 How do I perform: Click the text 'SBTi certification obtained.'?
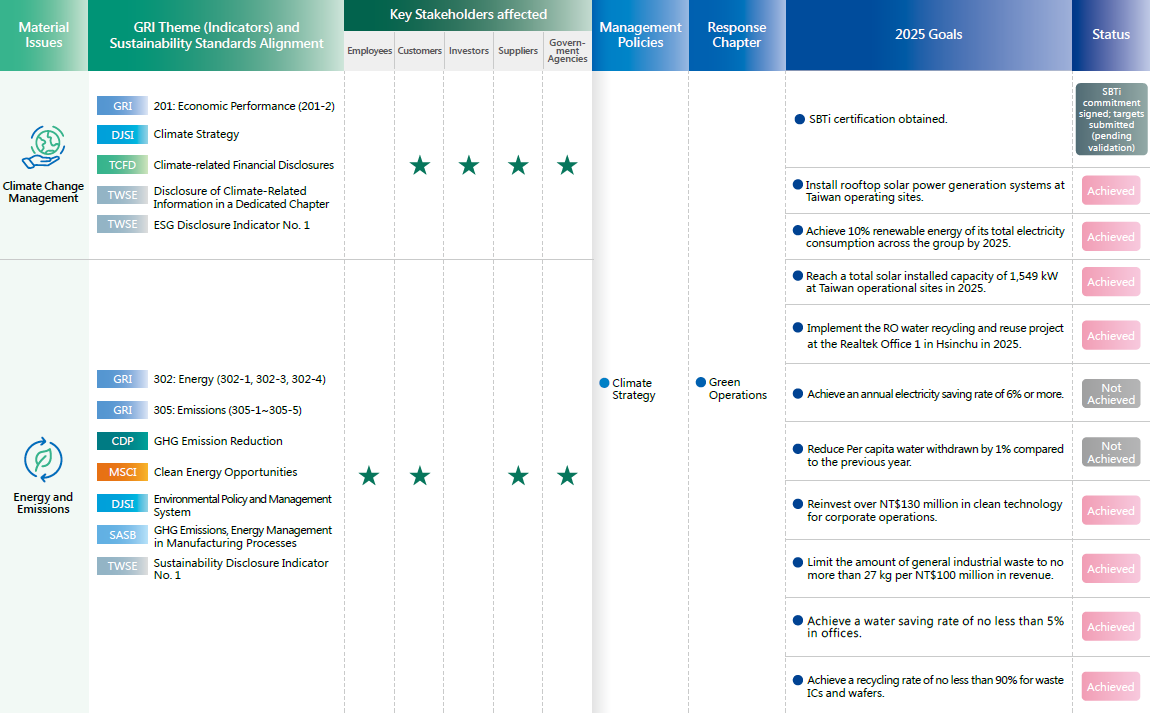878,119
